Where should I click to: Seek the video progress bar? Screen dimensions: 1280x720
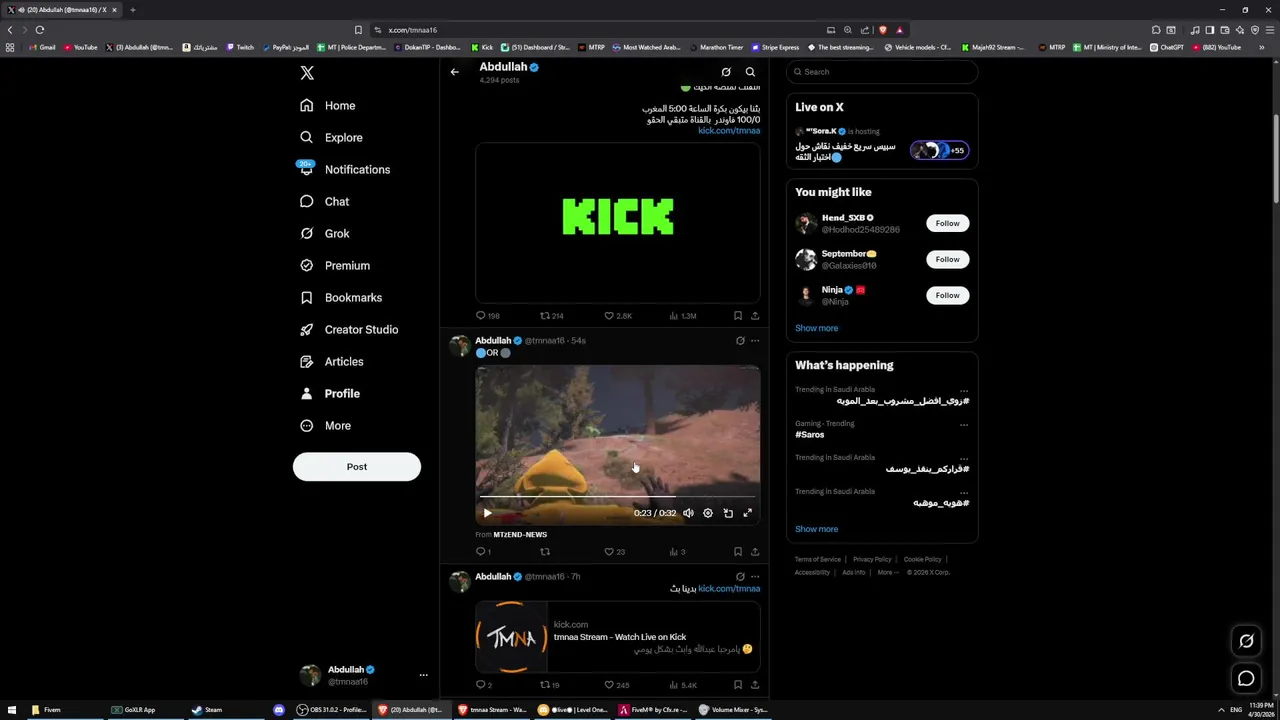617,496
